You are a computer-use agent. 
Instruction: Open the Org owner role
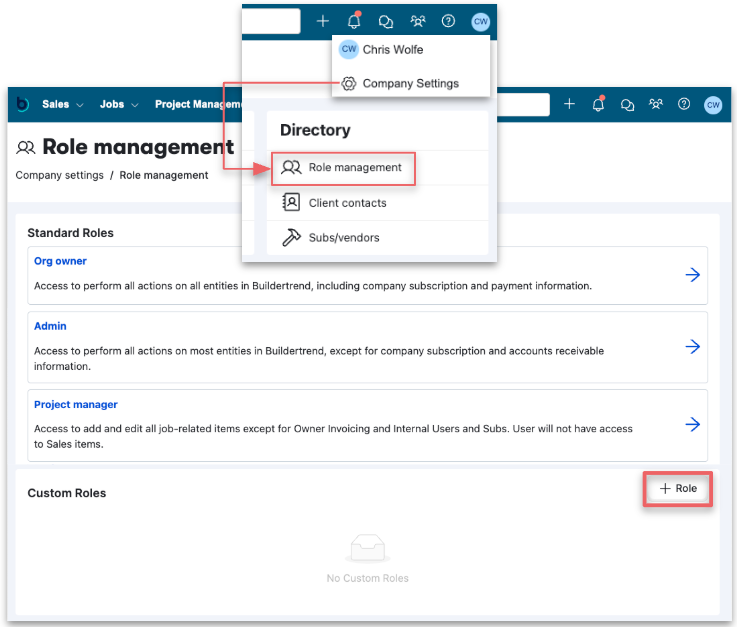coord(60,261)
